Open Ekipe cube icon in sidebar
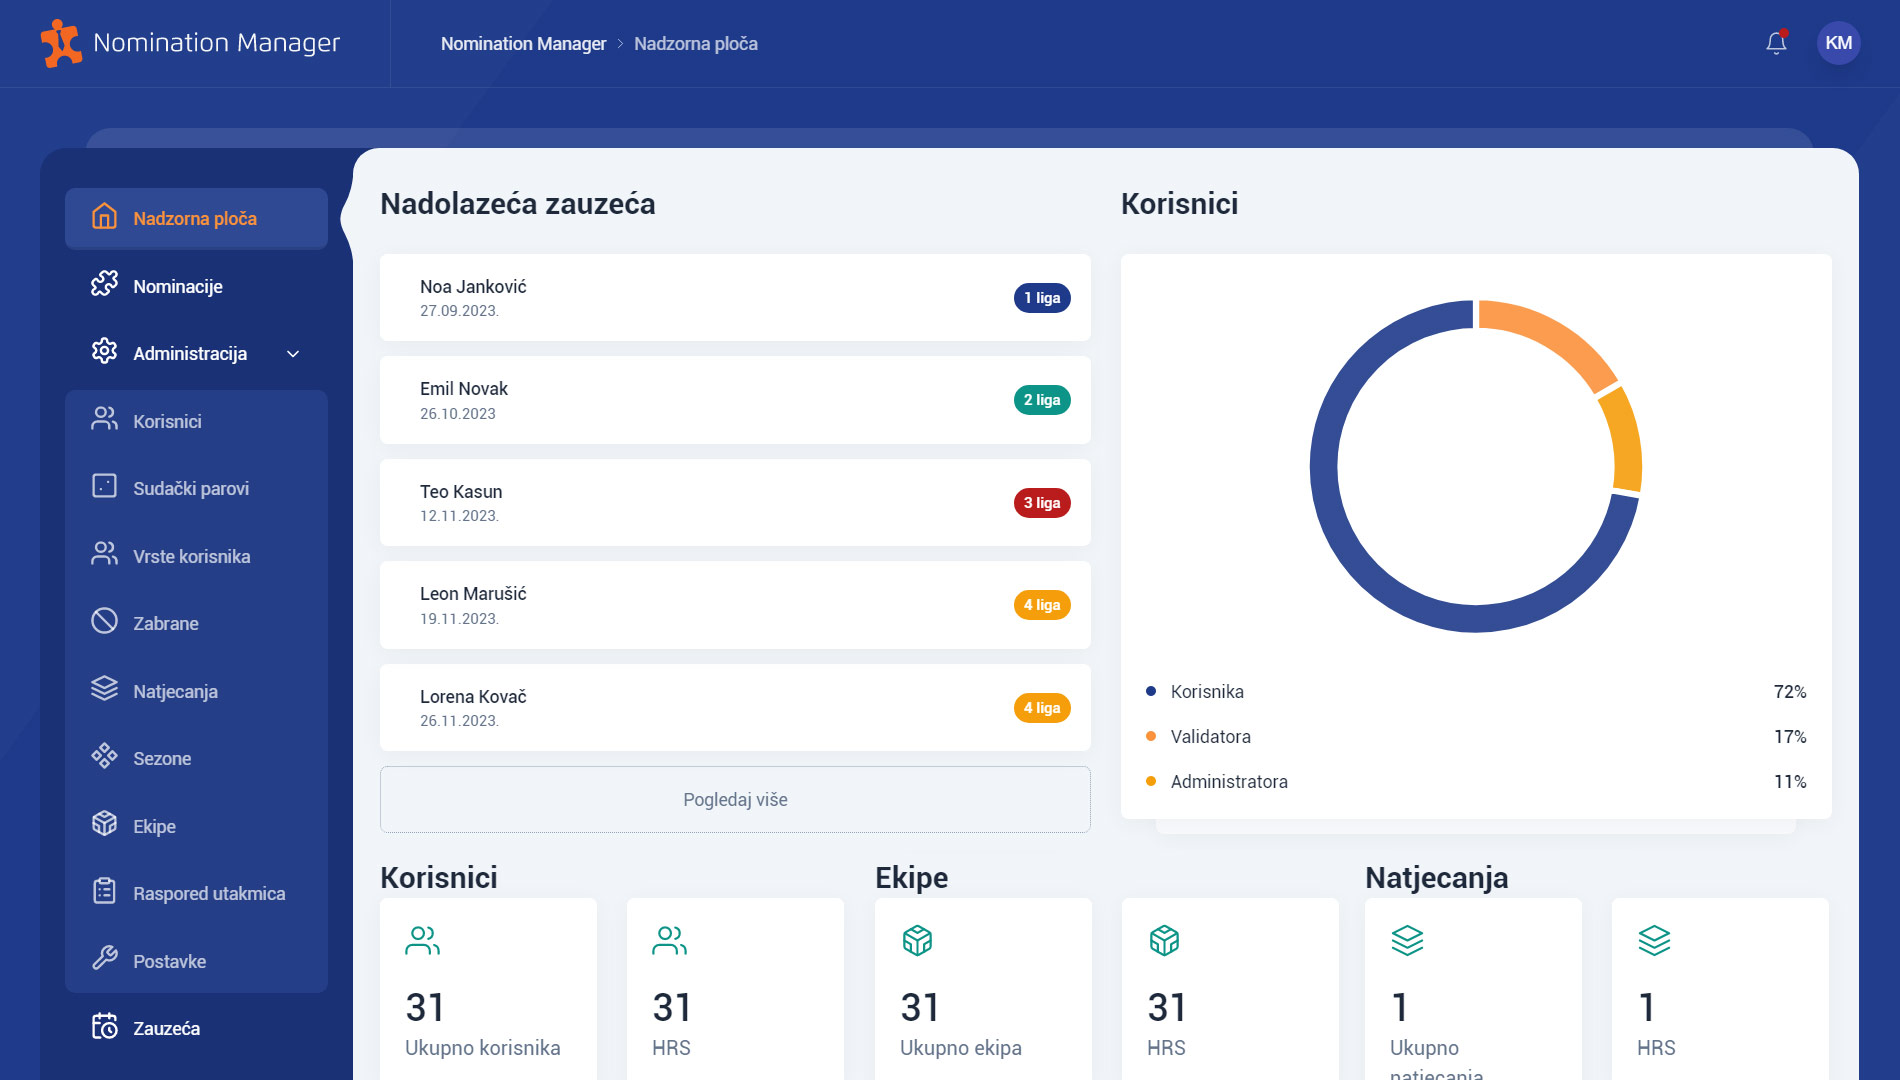 coord(104,825)
